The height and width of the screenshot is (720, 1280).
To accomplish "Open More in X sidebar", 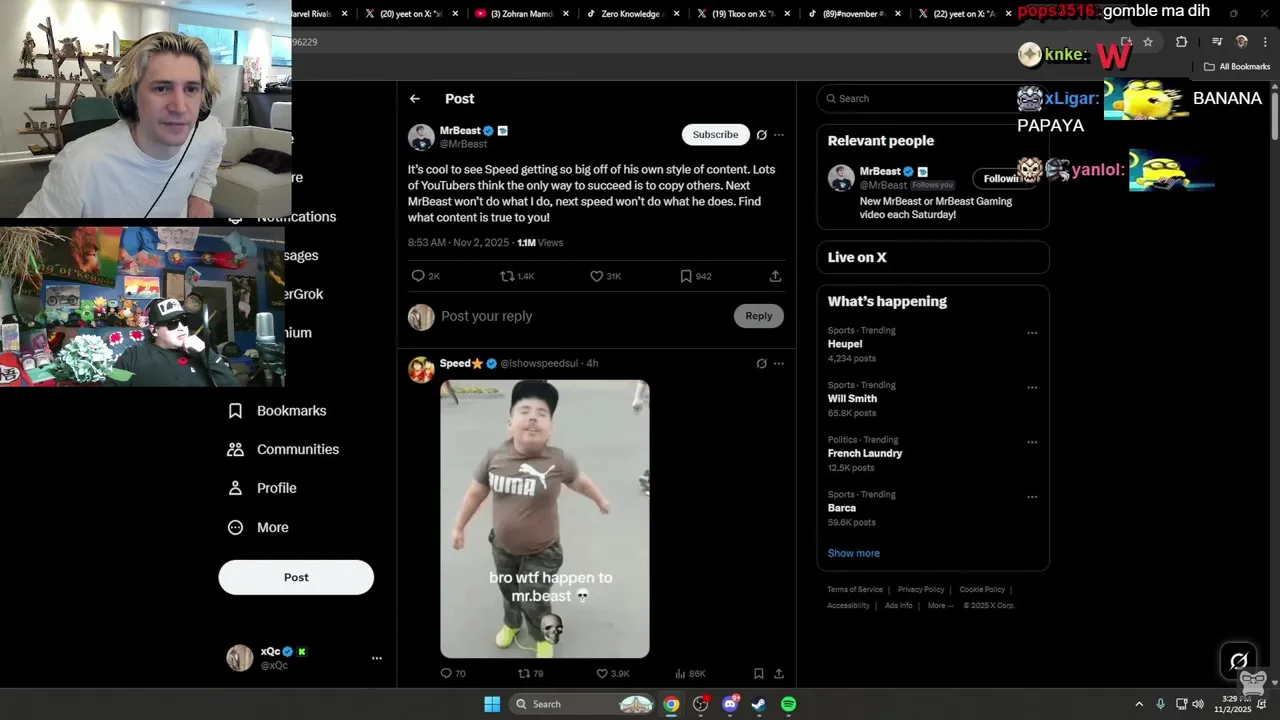I will [258, 528].
